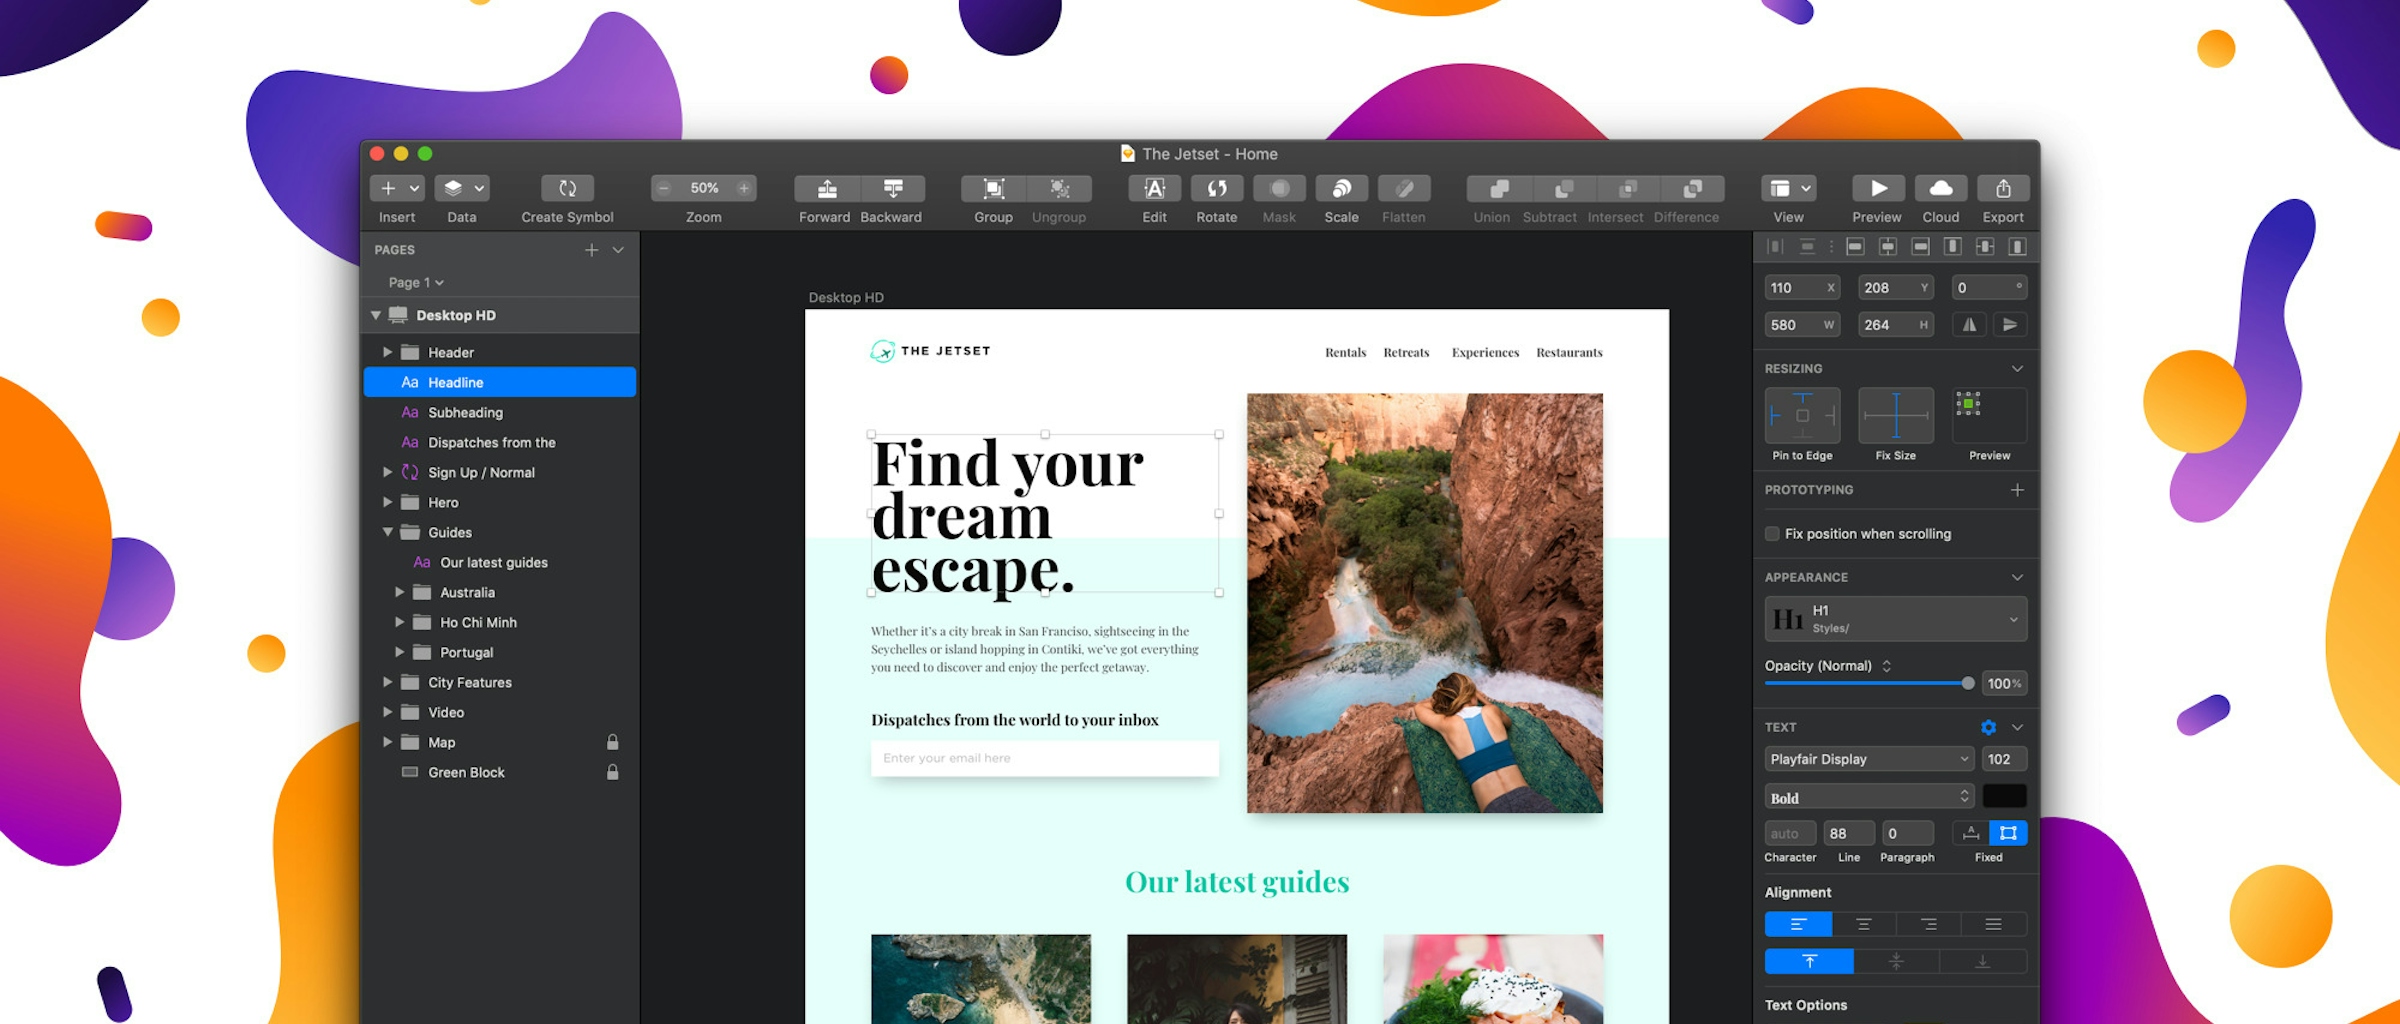Choose center text alignment button
The height and width of the screenshot is (1024, 2400).
pos(1863,924)
